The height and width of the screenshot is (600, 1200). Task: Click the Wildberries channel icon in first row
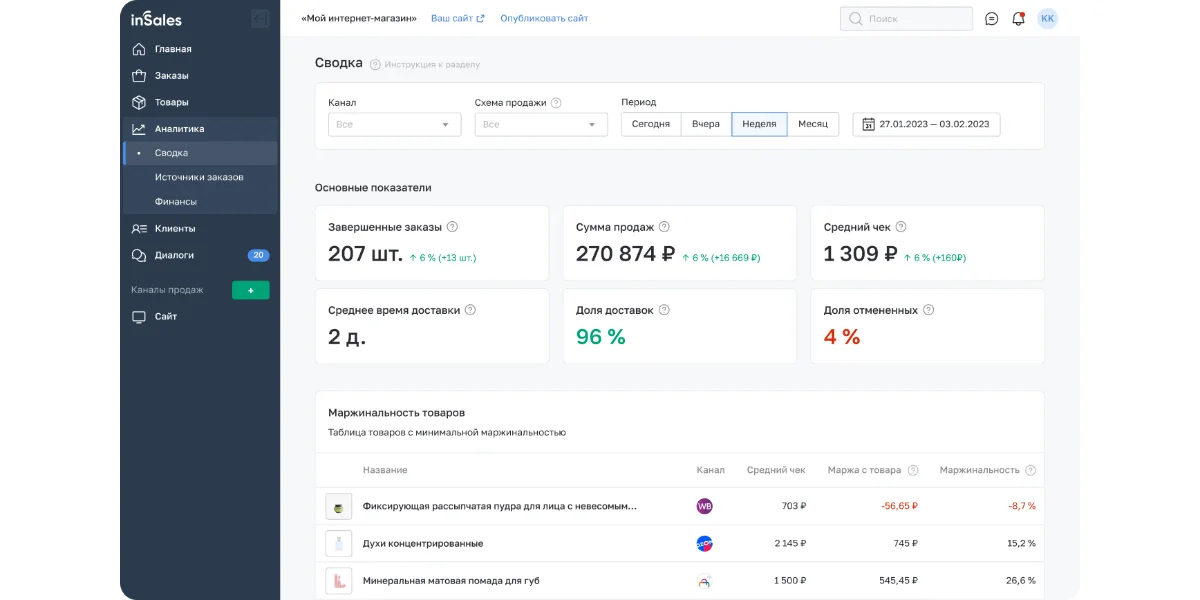[x=704, y=506]
